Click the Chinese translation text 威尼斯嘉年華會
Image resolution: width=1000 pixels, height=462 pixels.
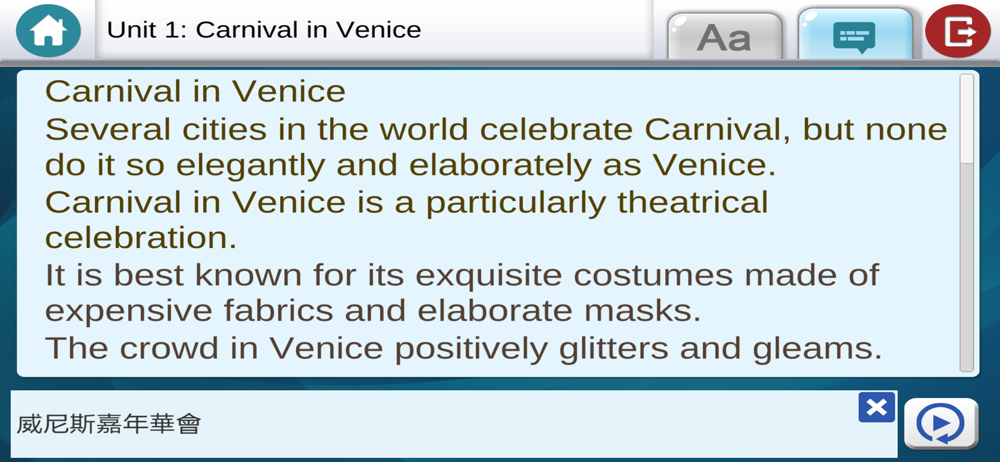click(109, 424)
